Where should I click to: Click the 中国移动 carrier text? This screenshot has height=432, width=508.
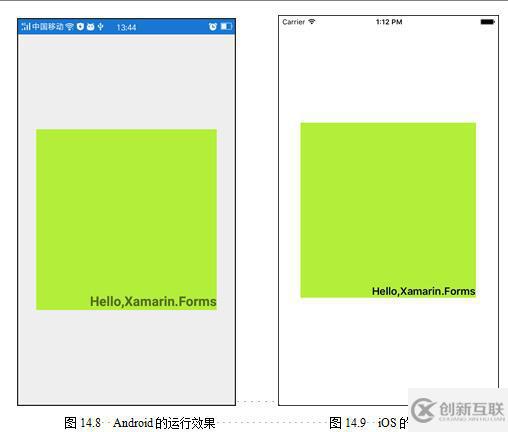[48, 27]
